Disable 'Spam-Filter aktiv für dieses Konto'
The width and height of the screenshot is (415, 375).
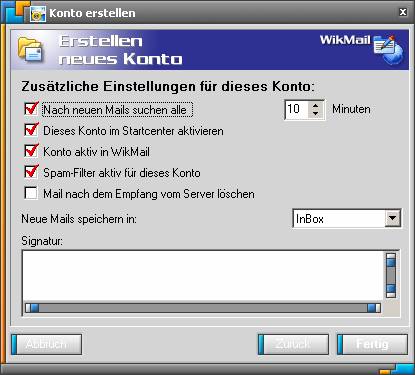[31, 172]
